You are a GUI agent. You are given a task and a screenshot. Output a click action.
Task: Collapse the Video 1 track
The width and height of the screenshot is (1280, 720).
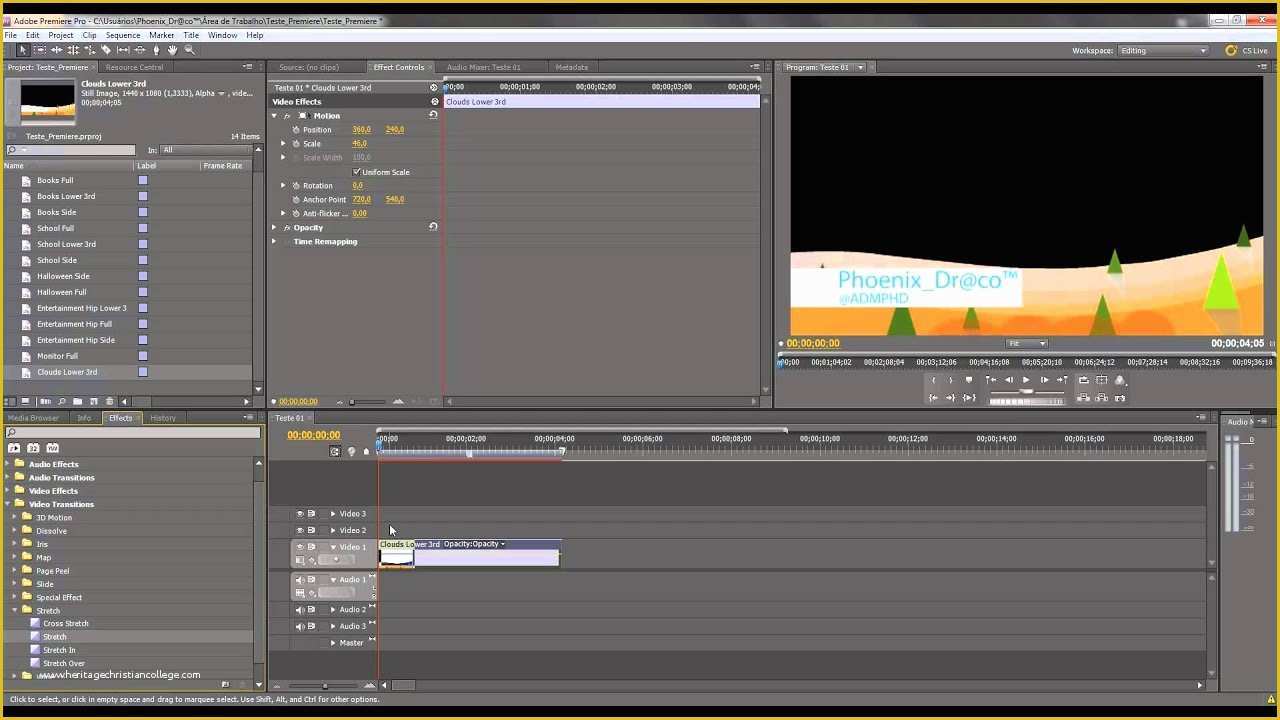click(333, 547)
